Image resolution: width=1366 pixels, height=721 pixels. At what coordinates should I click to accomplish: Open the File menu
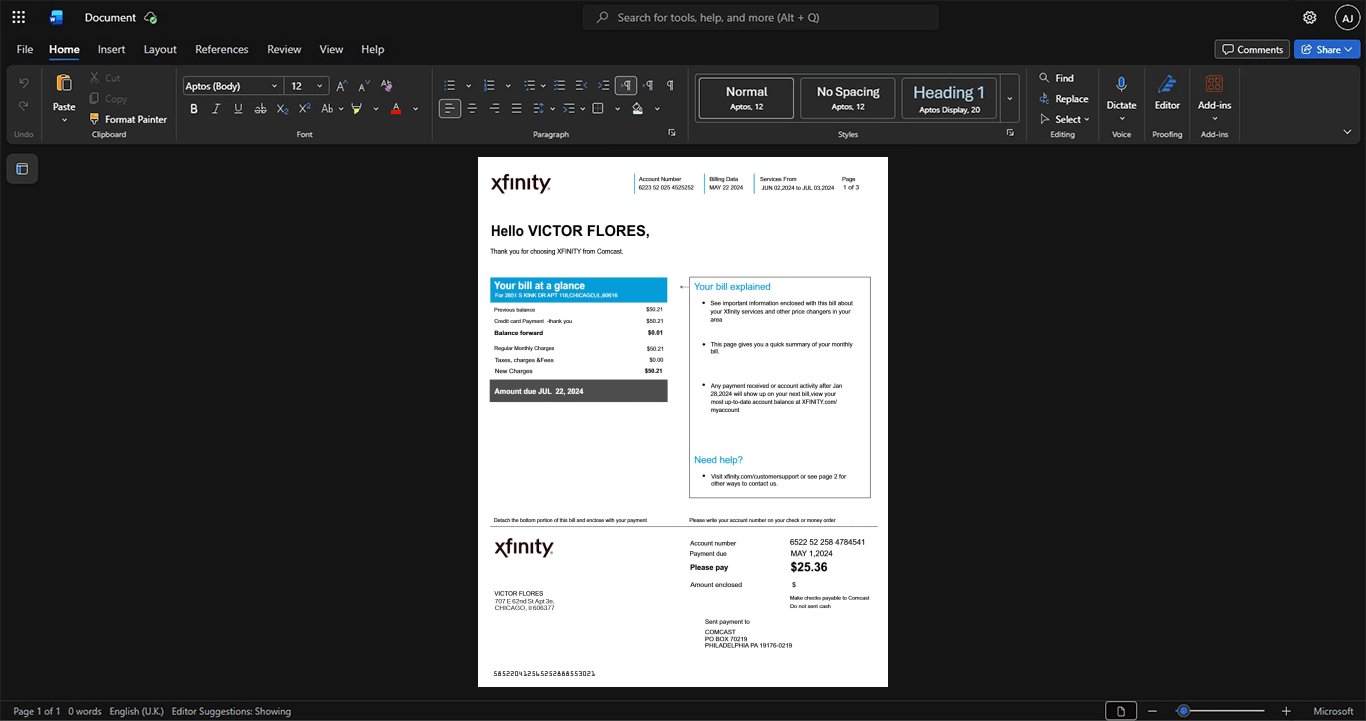pos(25,49)
